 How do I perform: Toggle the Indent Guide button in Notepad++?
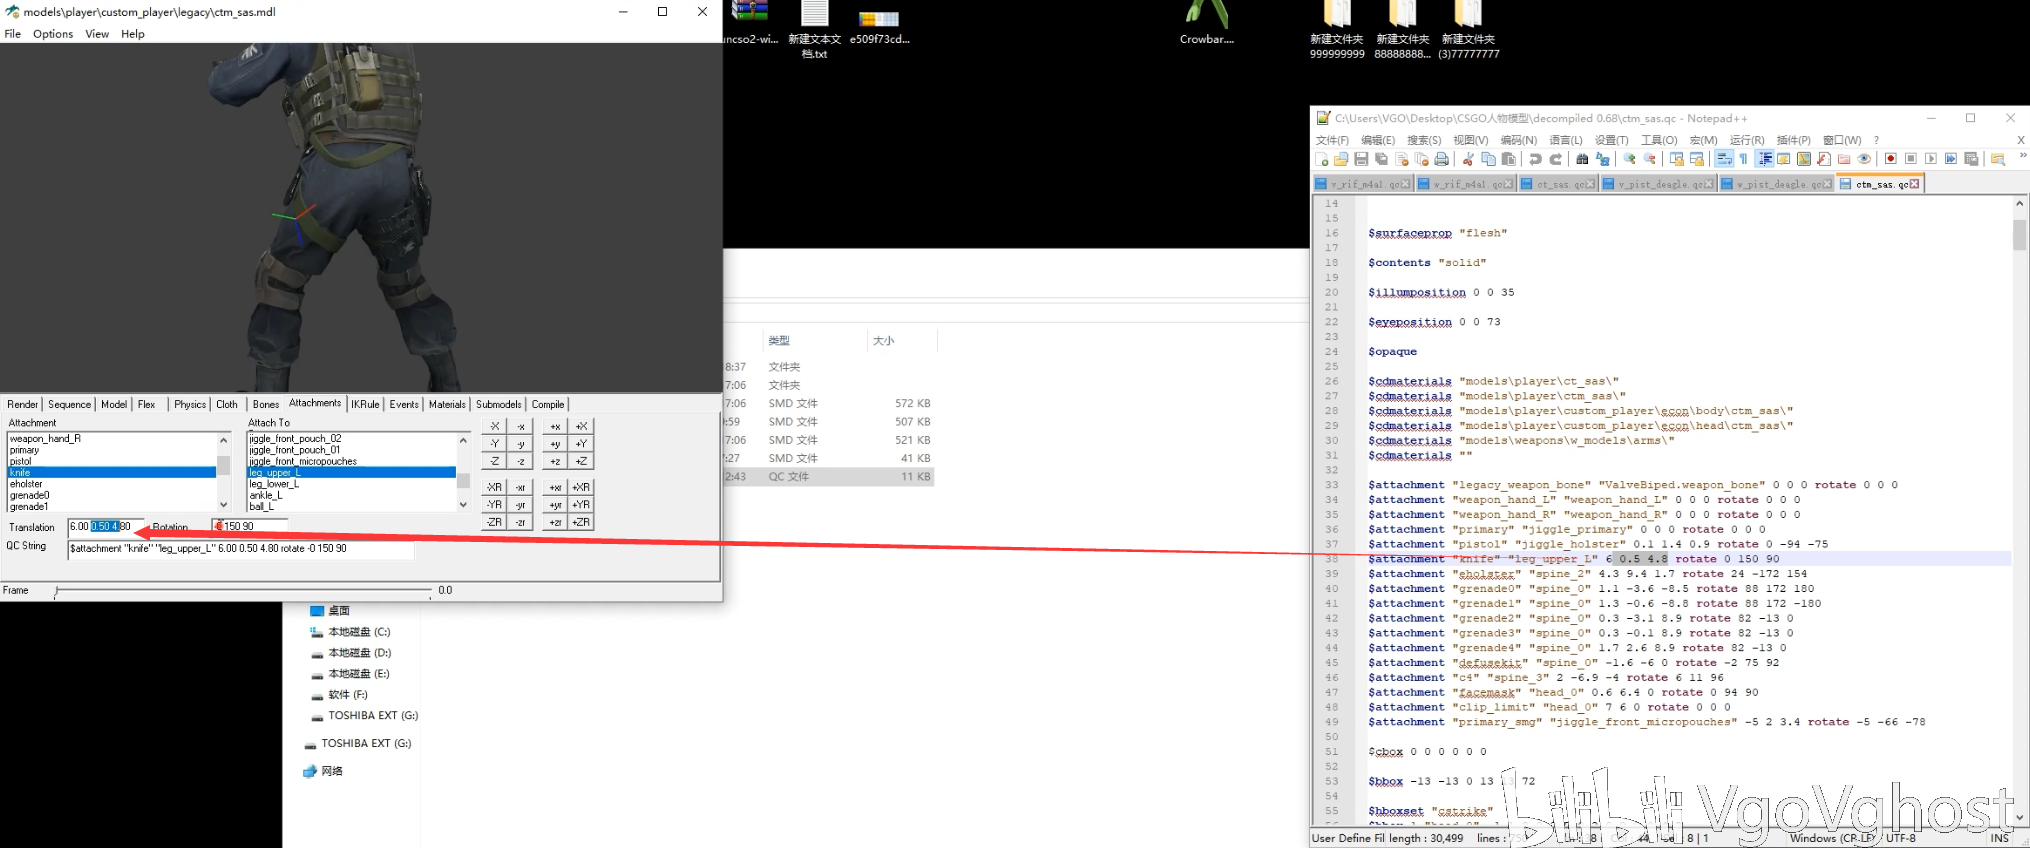click(1764, 159)
